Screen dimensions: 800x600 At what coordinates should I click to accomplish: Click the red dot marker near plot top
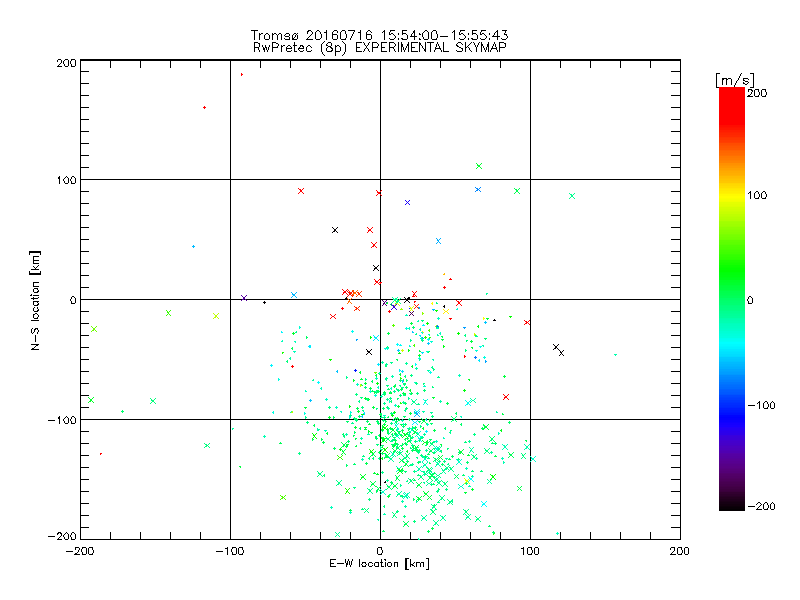click(242, 74)
